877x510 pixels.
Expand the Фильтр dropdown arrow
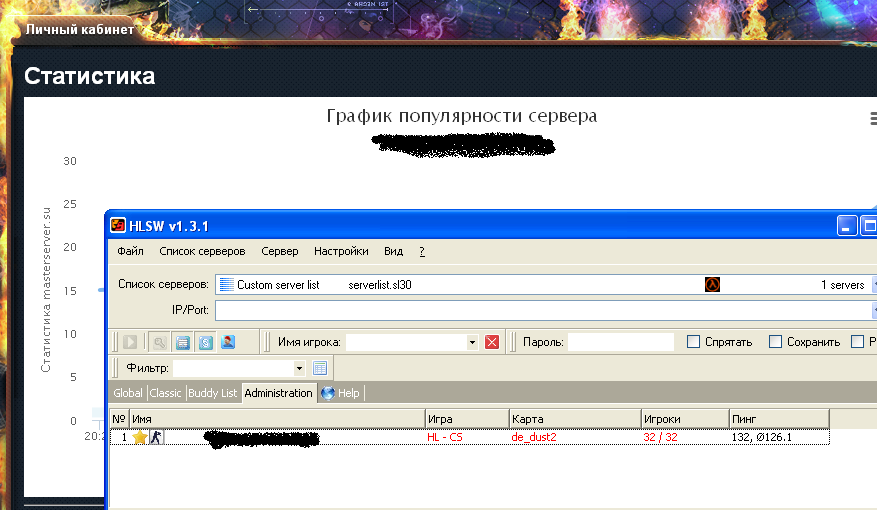click(299, 368)
